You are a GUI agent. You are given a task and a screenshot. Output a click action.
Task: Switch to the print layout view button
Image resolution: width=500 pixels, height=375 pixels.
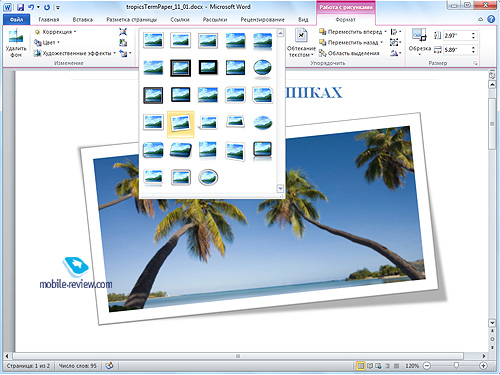click(x=361, y=366)
